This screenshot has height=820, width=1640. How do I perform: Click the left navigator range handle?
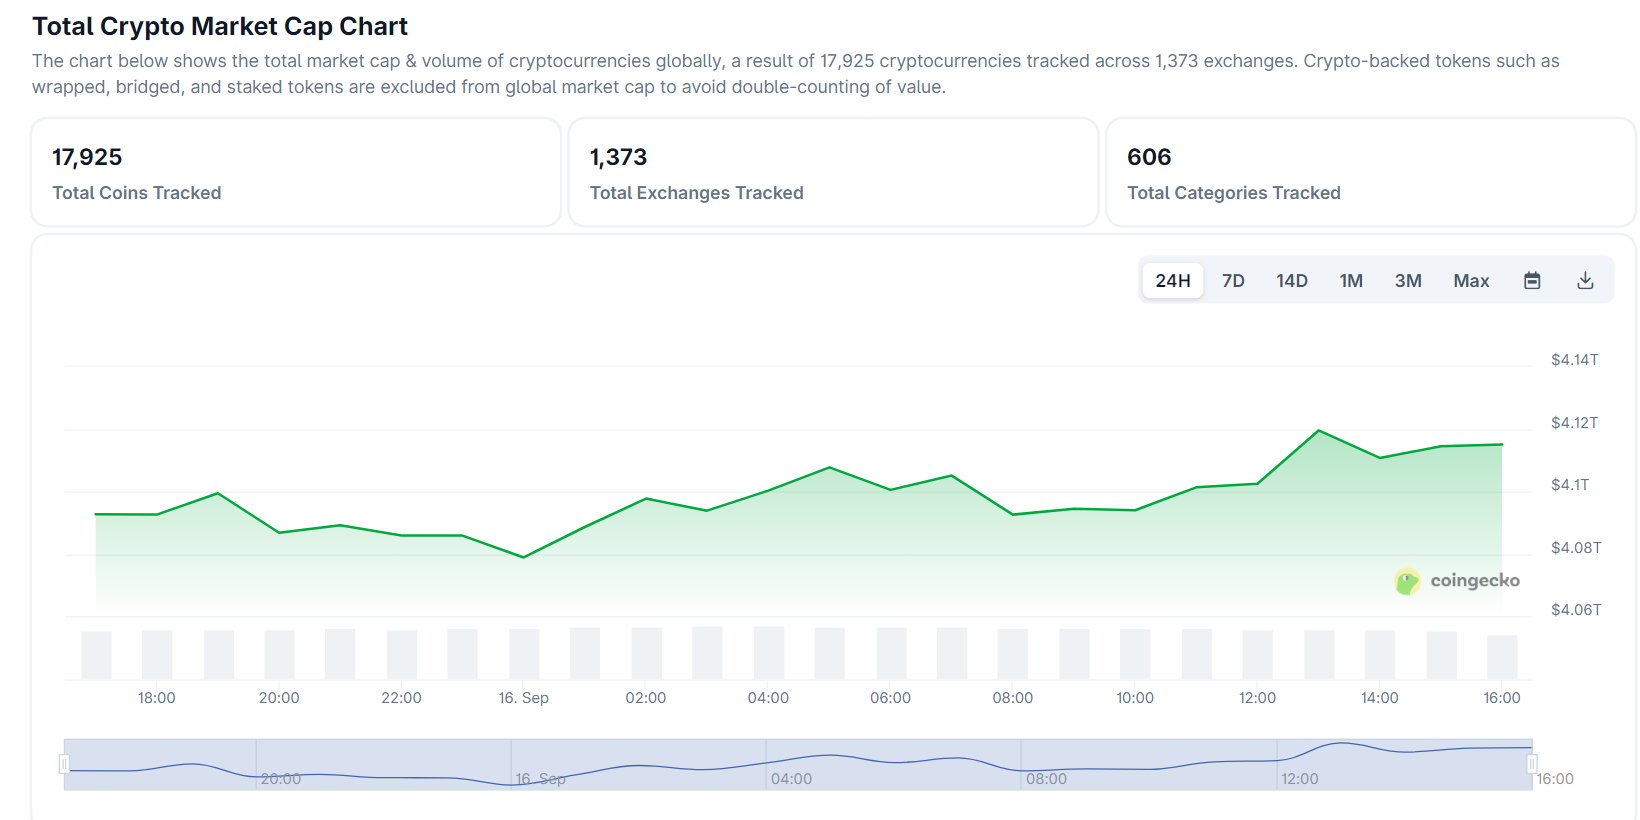click(x=64, y=765)
